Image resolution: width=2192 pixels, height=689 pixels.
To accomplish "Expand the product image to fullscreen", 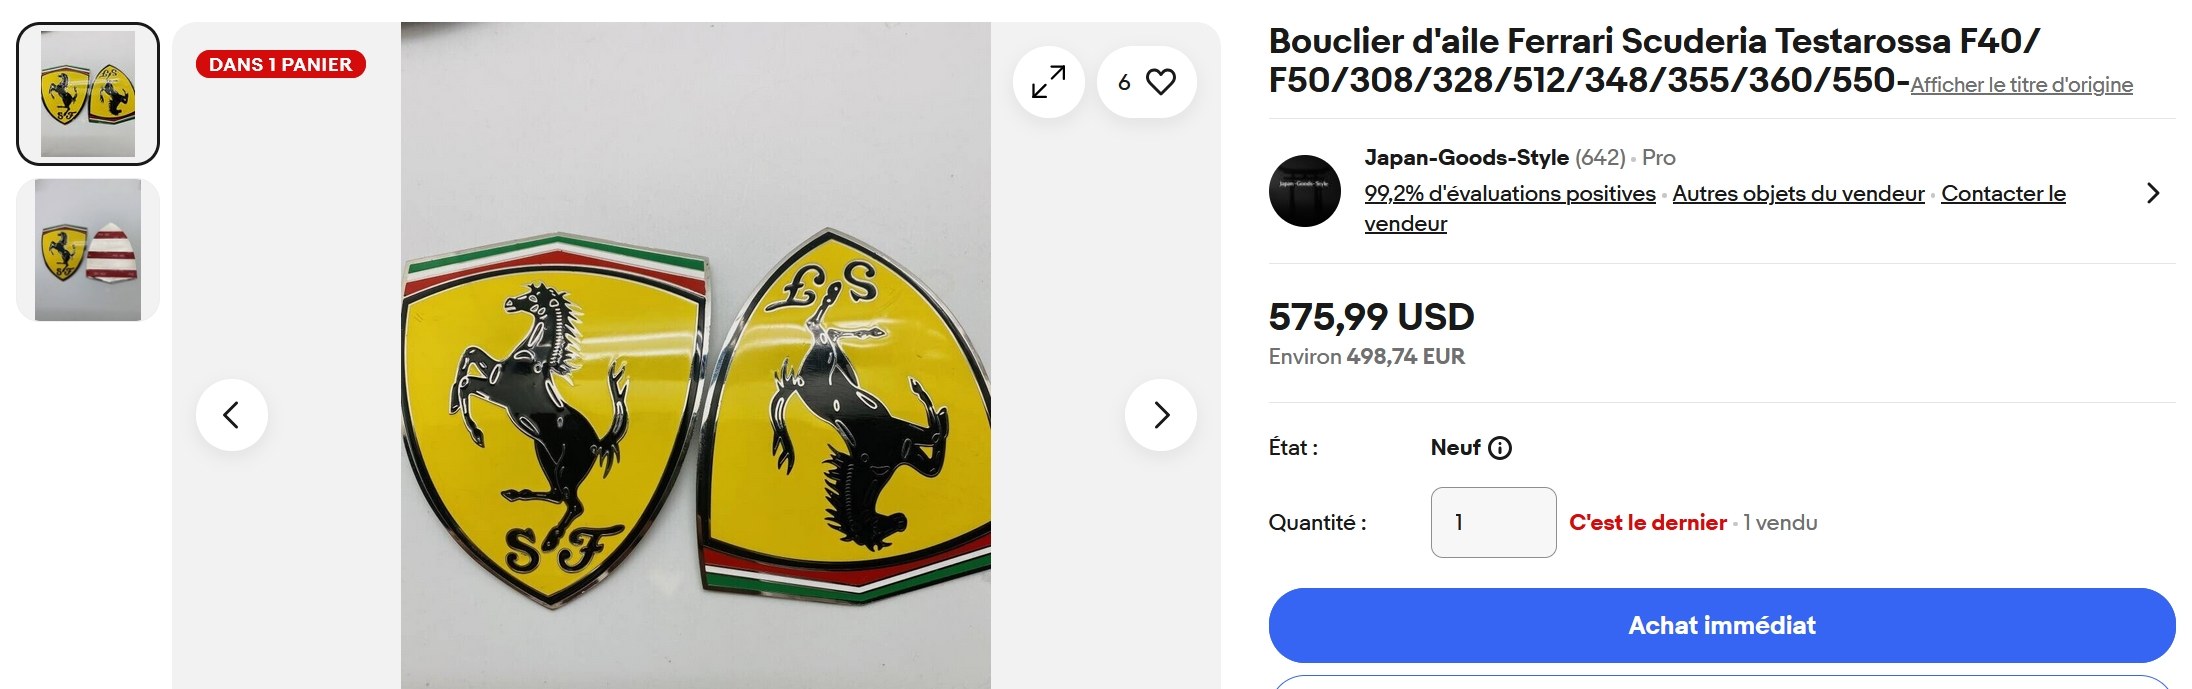I will [x=1048, y=82].
